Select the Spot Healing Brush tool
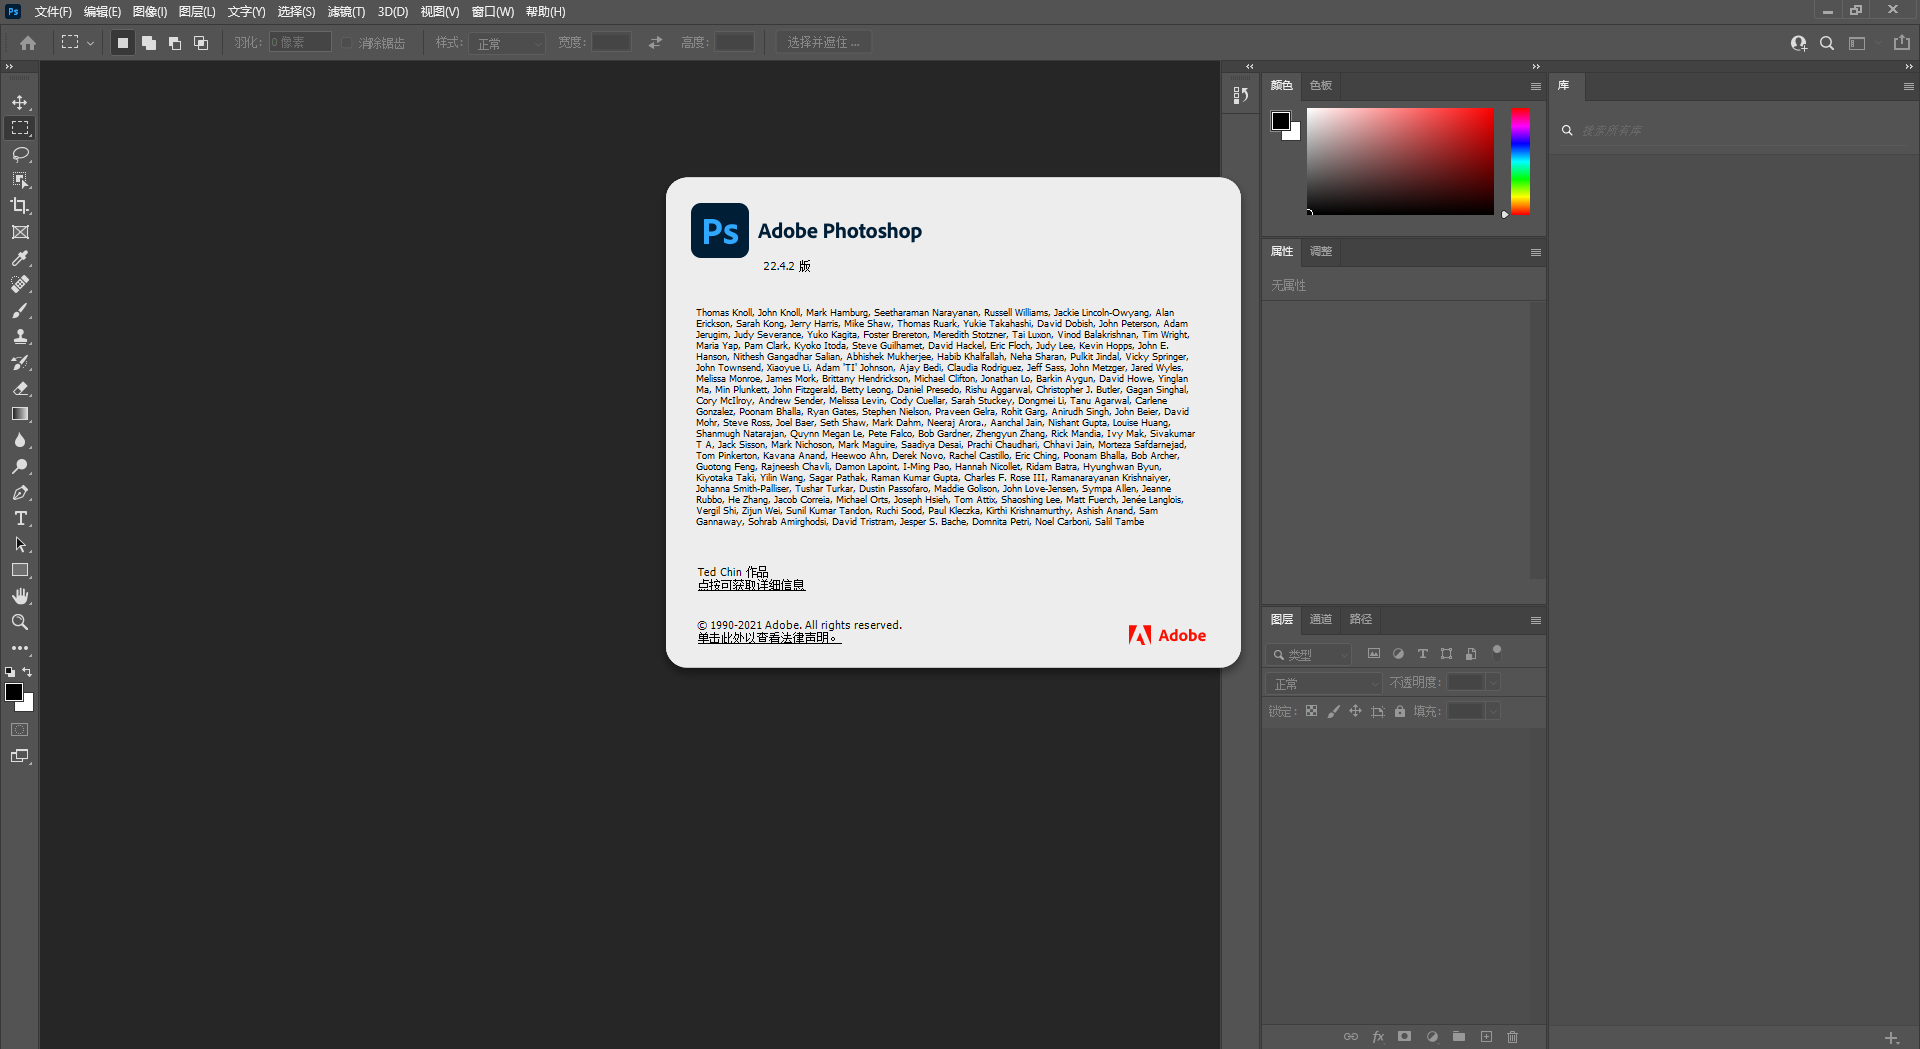The height and width of the screenshot is (1049, 1920). [20, 284]
